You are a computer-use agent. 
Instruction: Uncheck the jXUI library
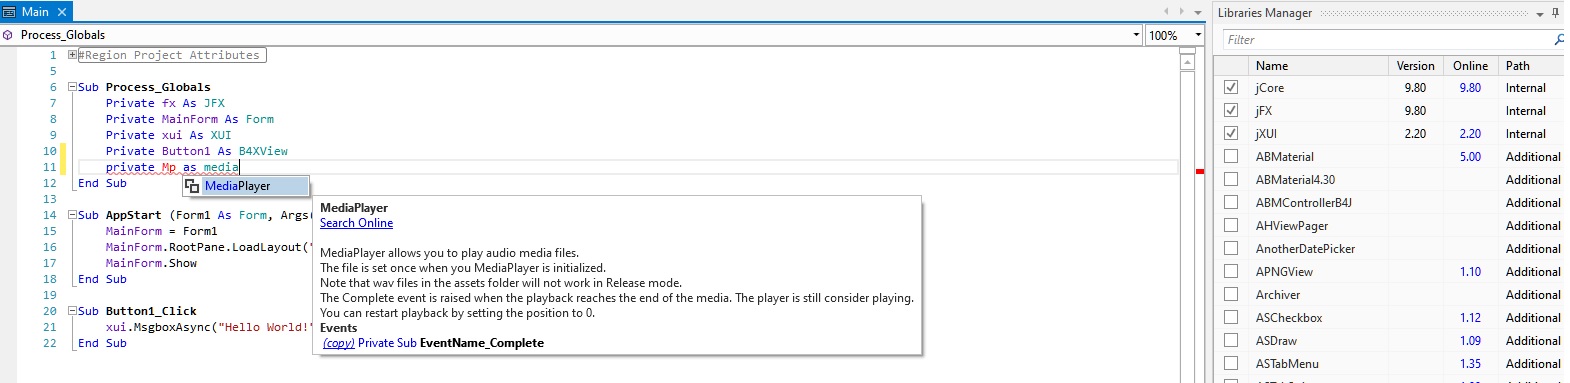(x=1231, y=134)
